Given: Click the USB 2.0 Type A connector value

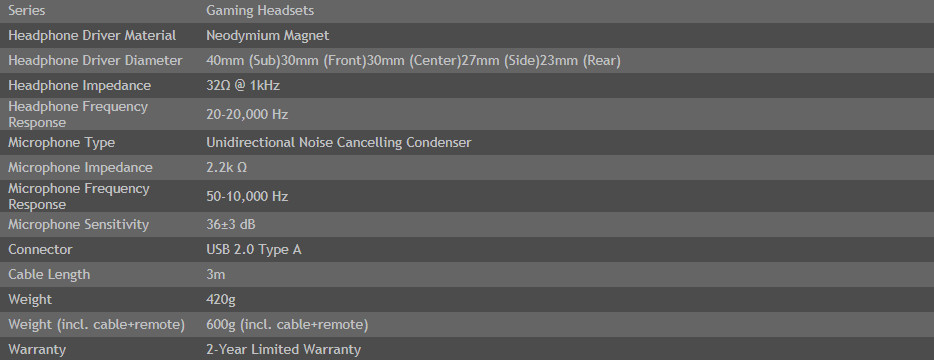Looking at the screenshot, I should (254, 250).
